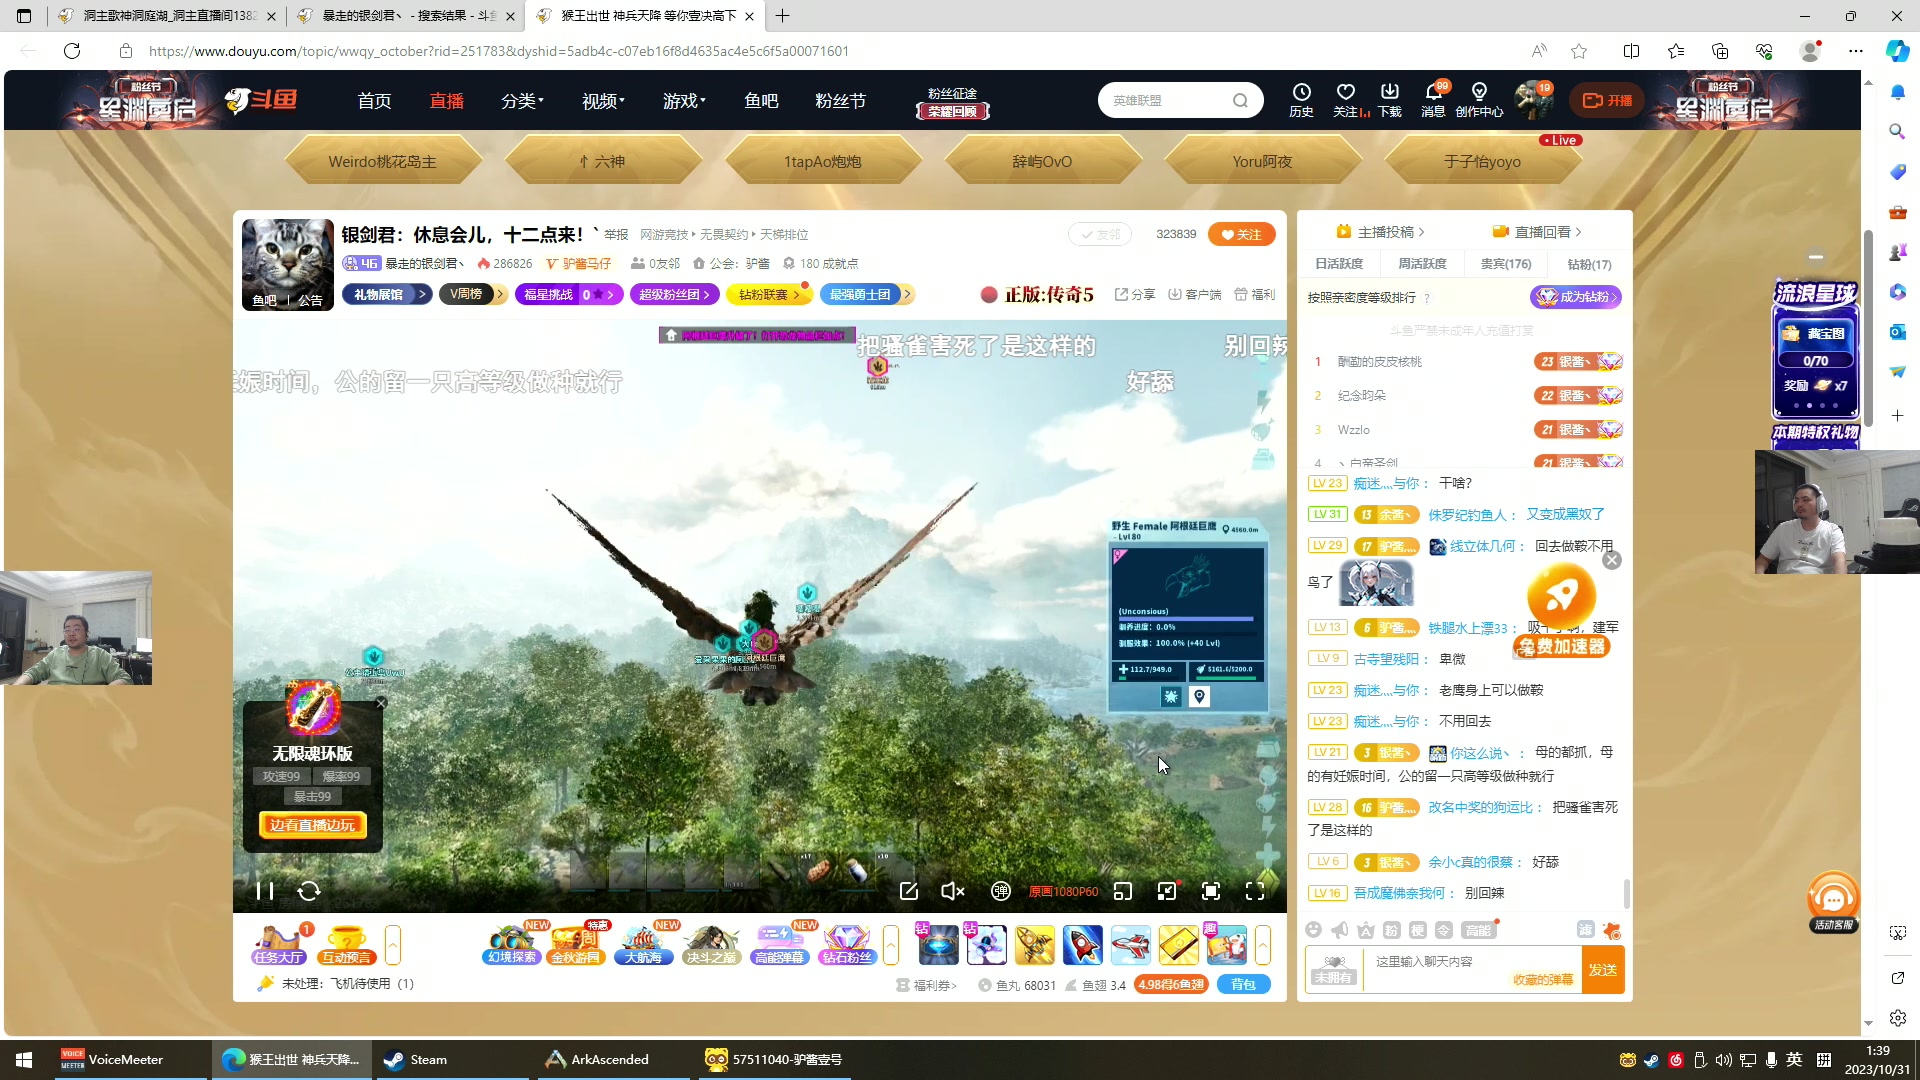1920x1080 pixels.
Task: Switch to 钻粉(17) diamond fans tab
Action: [x=1589, y=264]
